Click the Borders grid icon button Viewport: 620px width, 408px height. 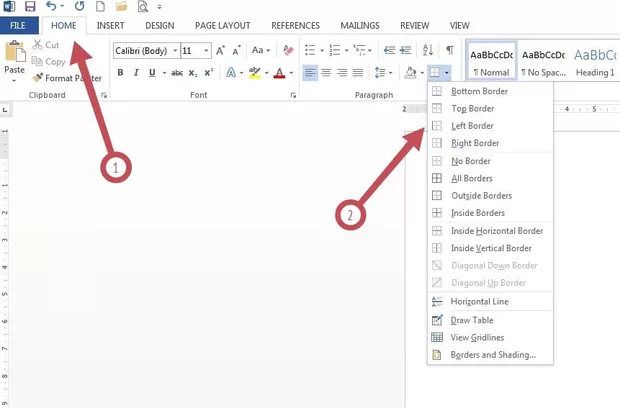coord(435,73)
